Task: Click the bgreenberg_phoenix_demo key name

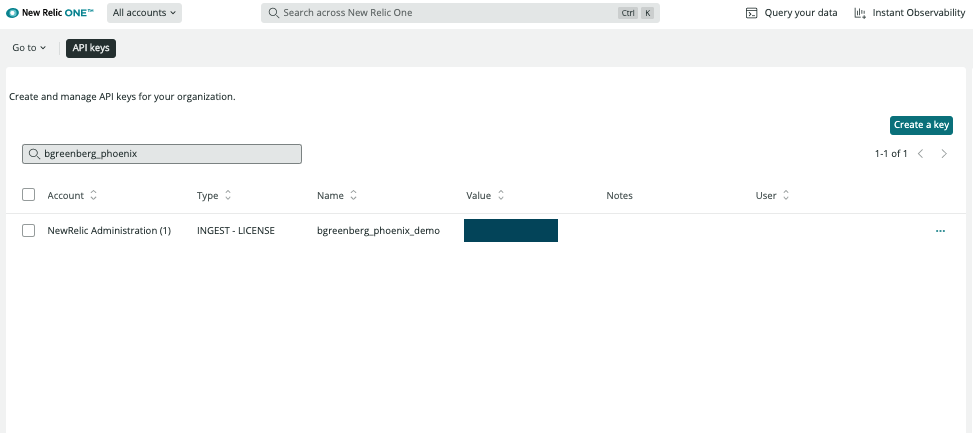Action: [x=378, y=231]
